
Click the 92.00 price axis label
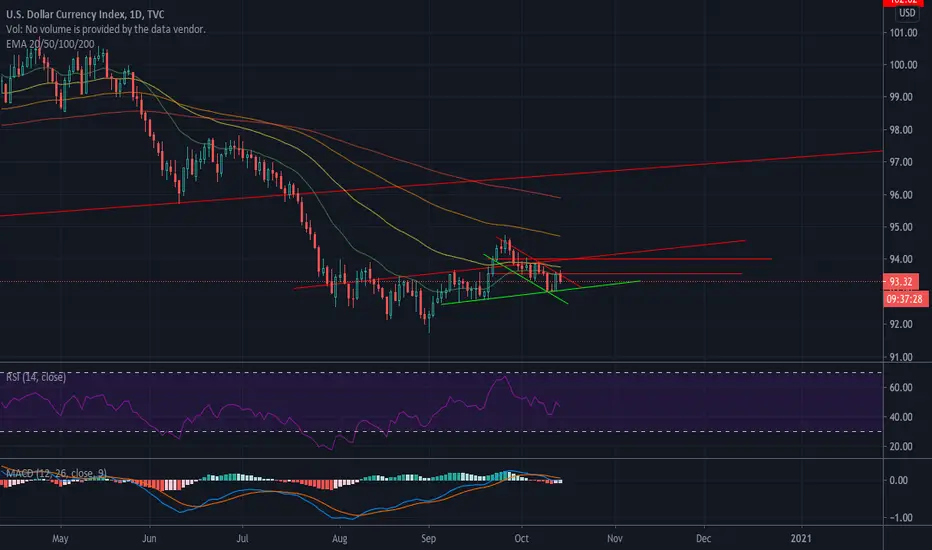coord(900,324)
